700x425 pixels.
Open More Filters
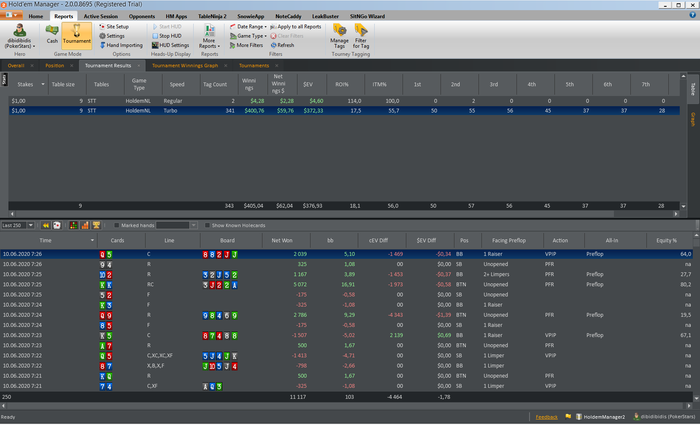[x=246, y=45]
